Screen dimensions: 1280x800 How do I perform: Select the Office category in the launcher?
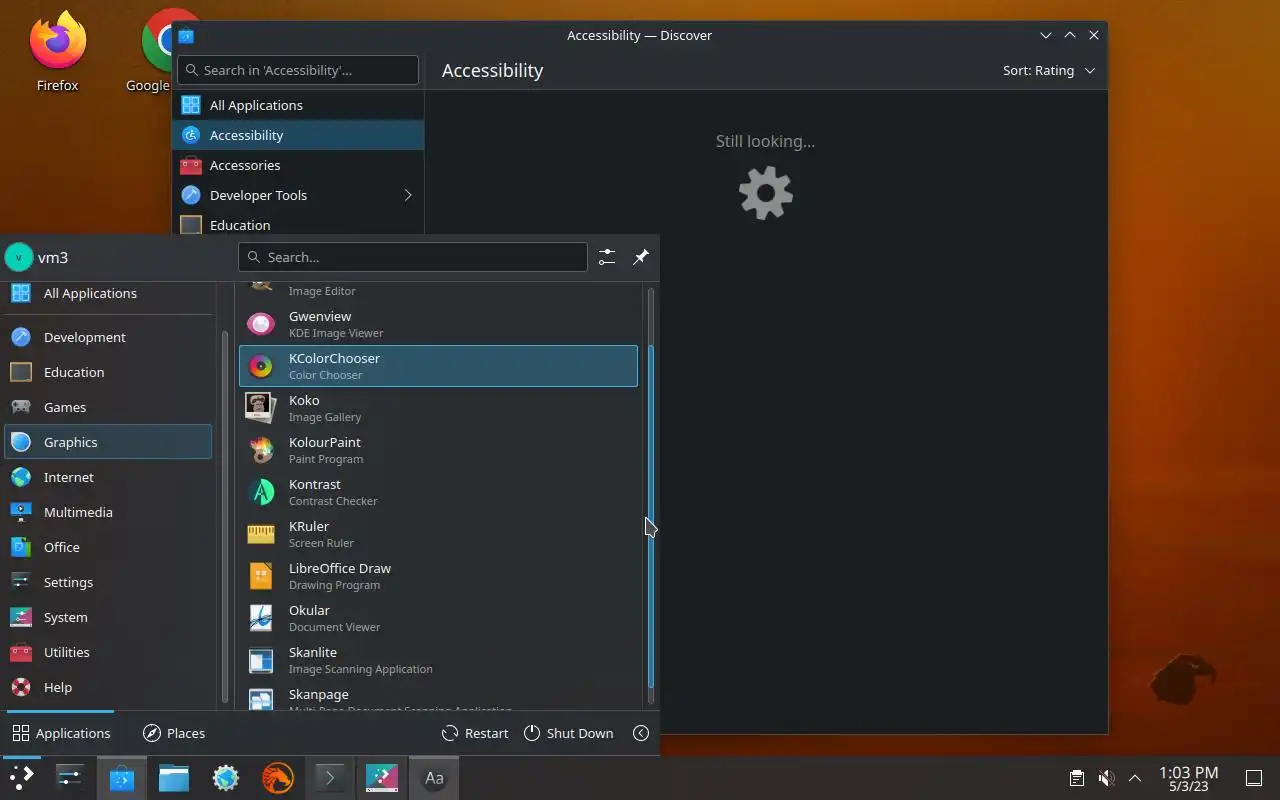point(108,547)
